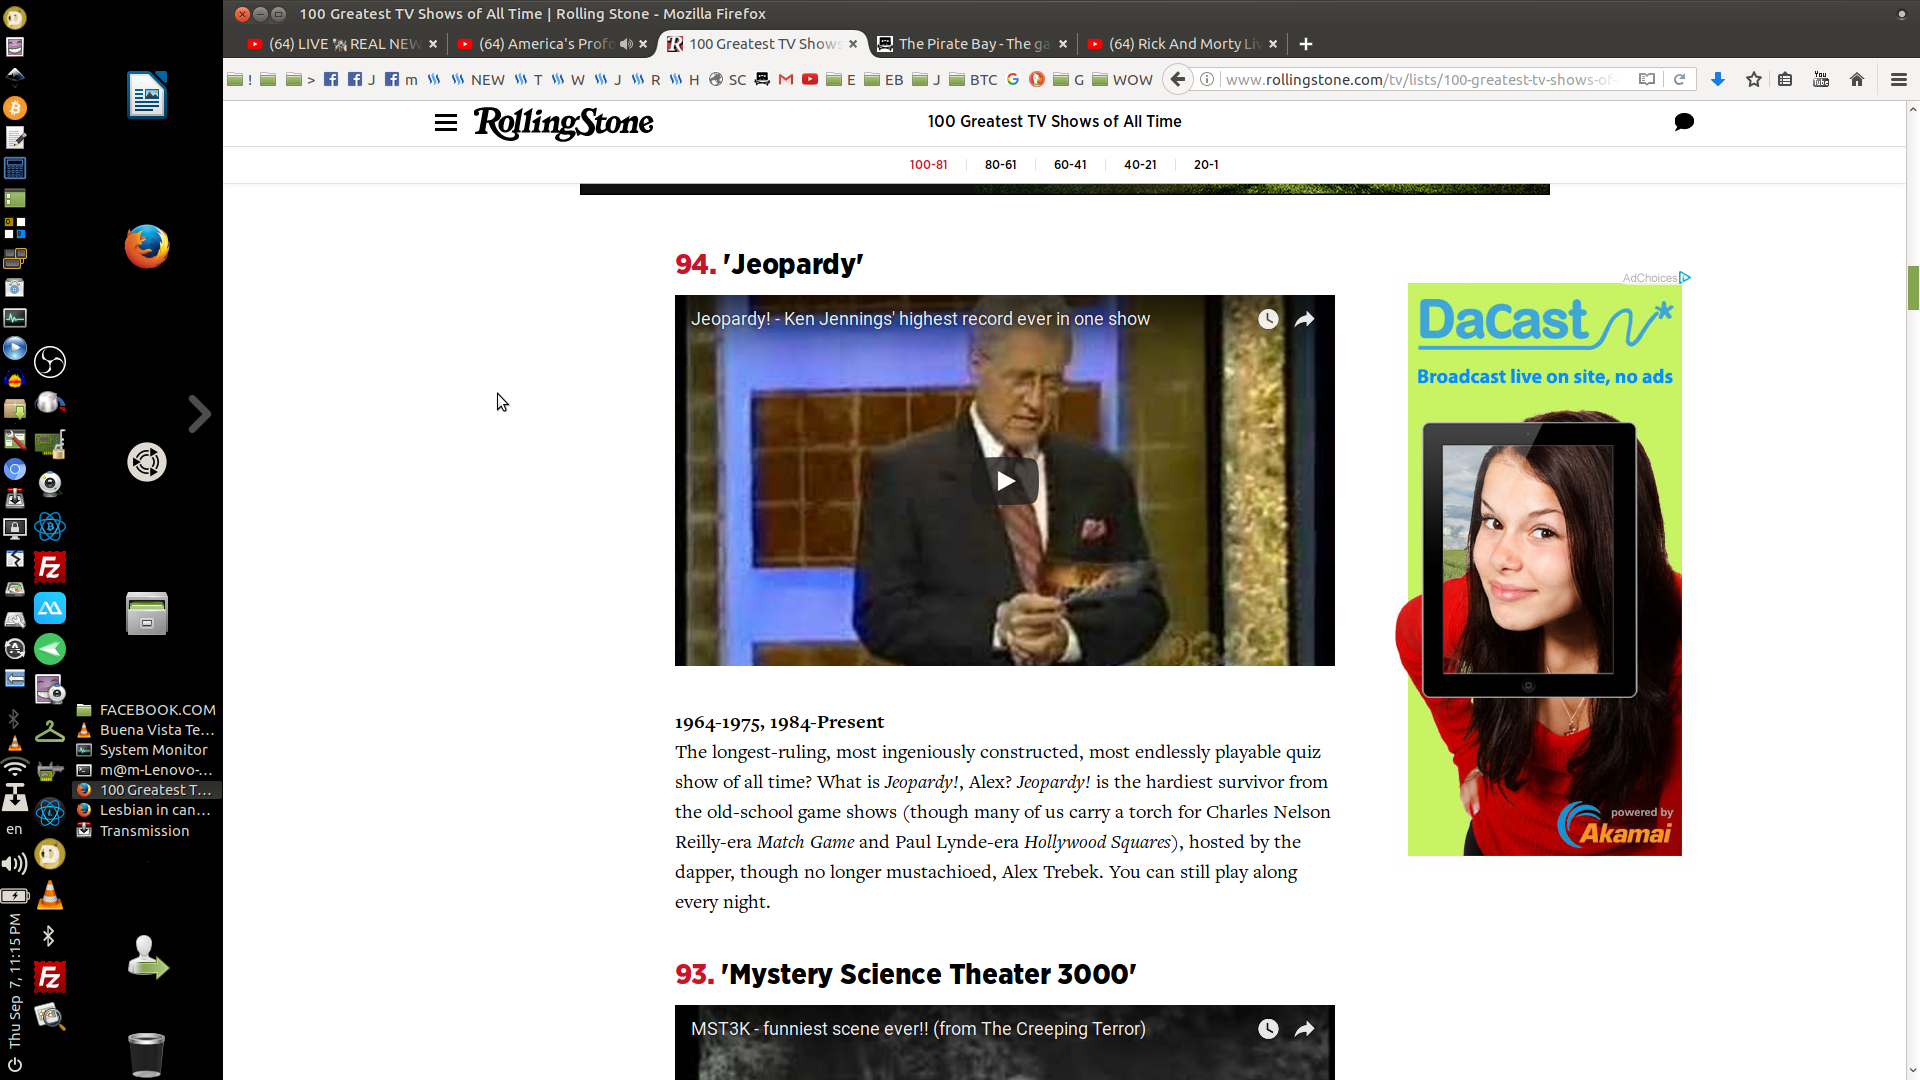Switch to the America's Prof tab
The height and width of the screenshot is (1080, 1920).
pos(545,44)
